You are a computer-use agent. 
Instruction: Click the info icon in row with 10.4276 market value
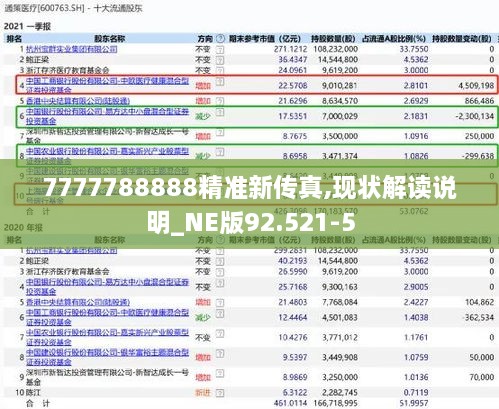(x=220, y=334)
